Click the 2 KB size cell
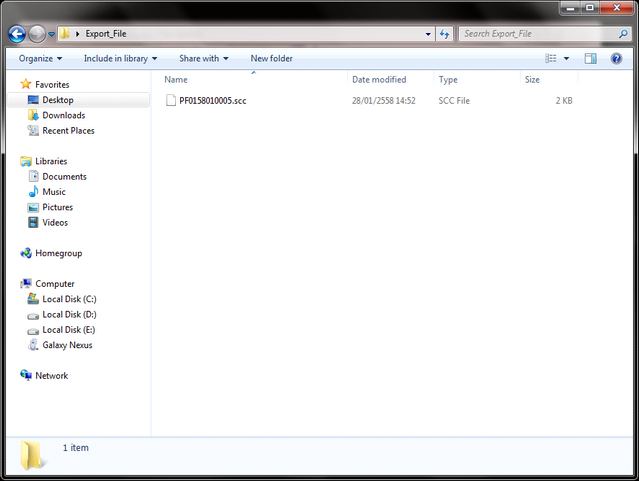 564,101
